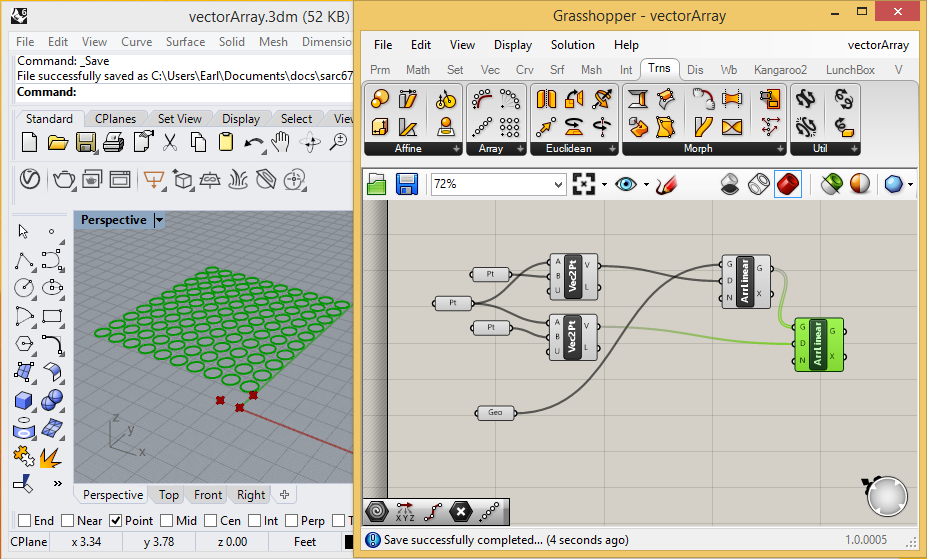Switch to the Vec component tab
This screenshot has width=927, height=559.
tap(490, 70)
